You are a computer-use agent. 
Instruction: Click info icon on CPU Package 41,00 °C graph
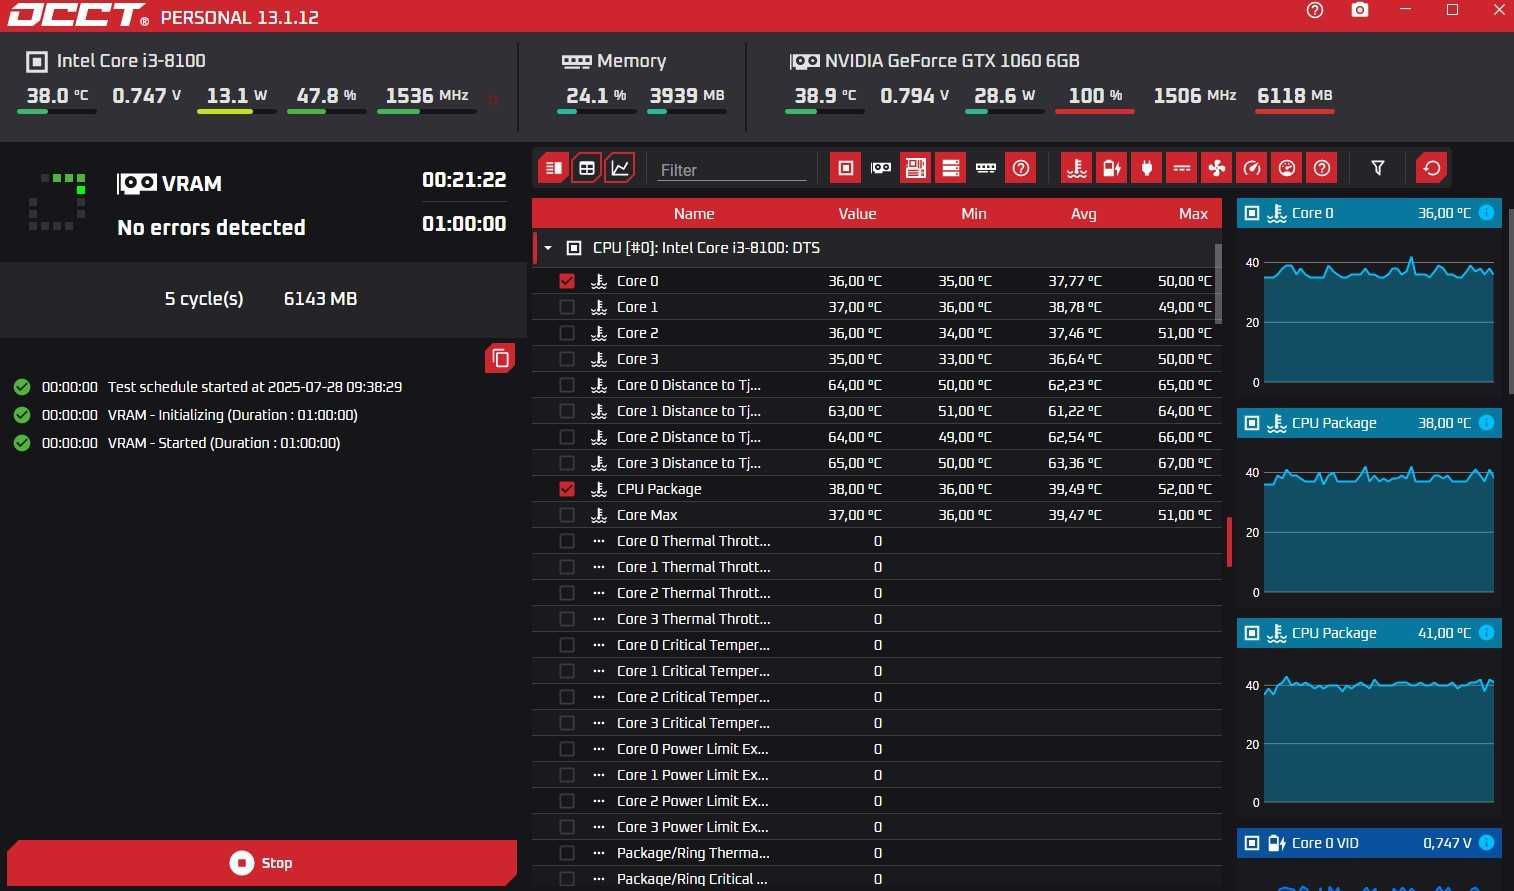pos(1486,632)
